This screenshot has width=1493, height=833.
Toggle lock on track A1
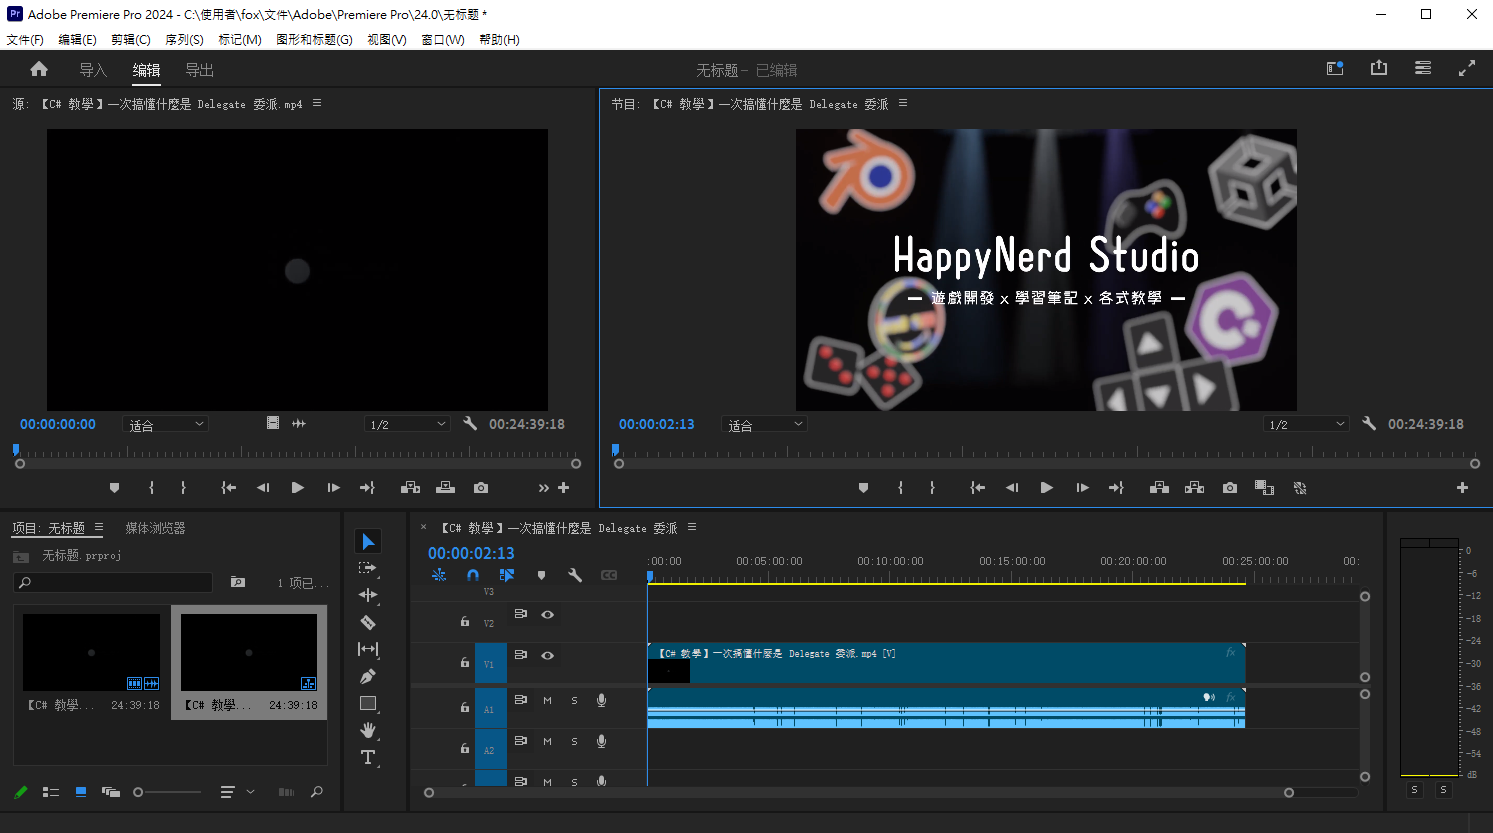click(464, 708)
